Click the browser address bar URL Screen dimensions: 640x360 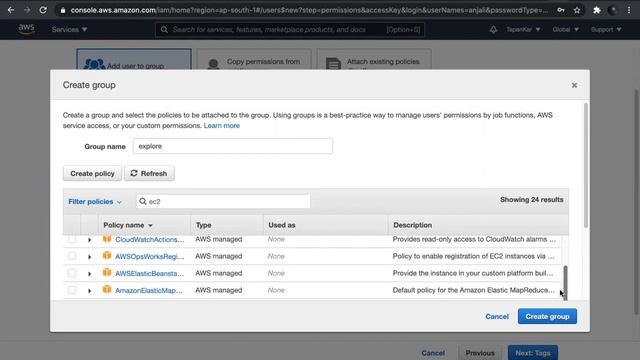point(309,10)
